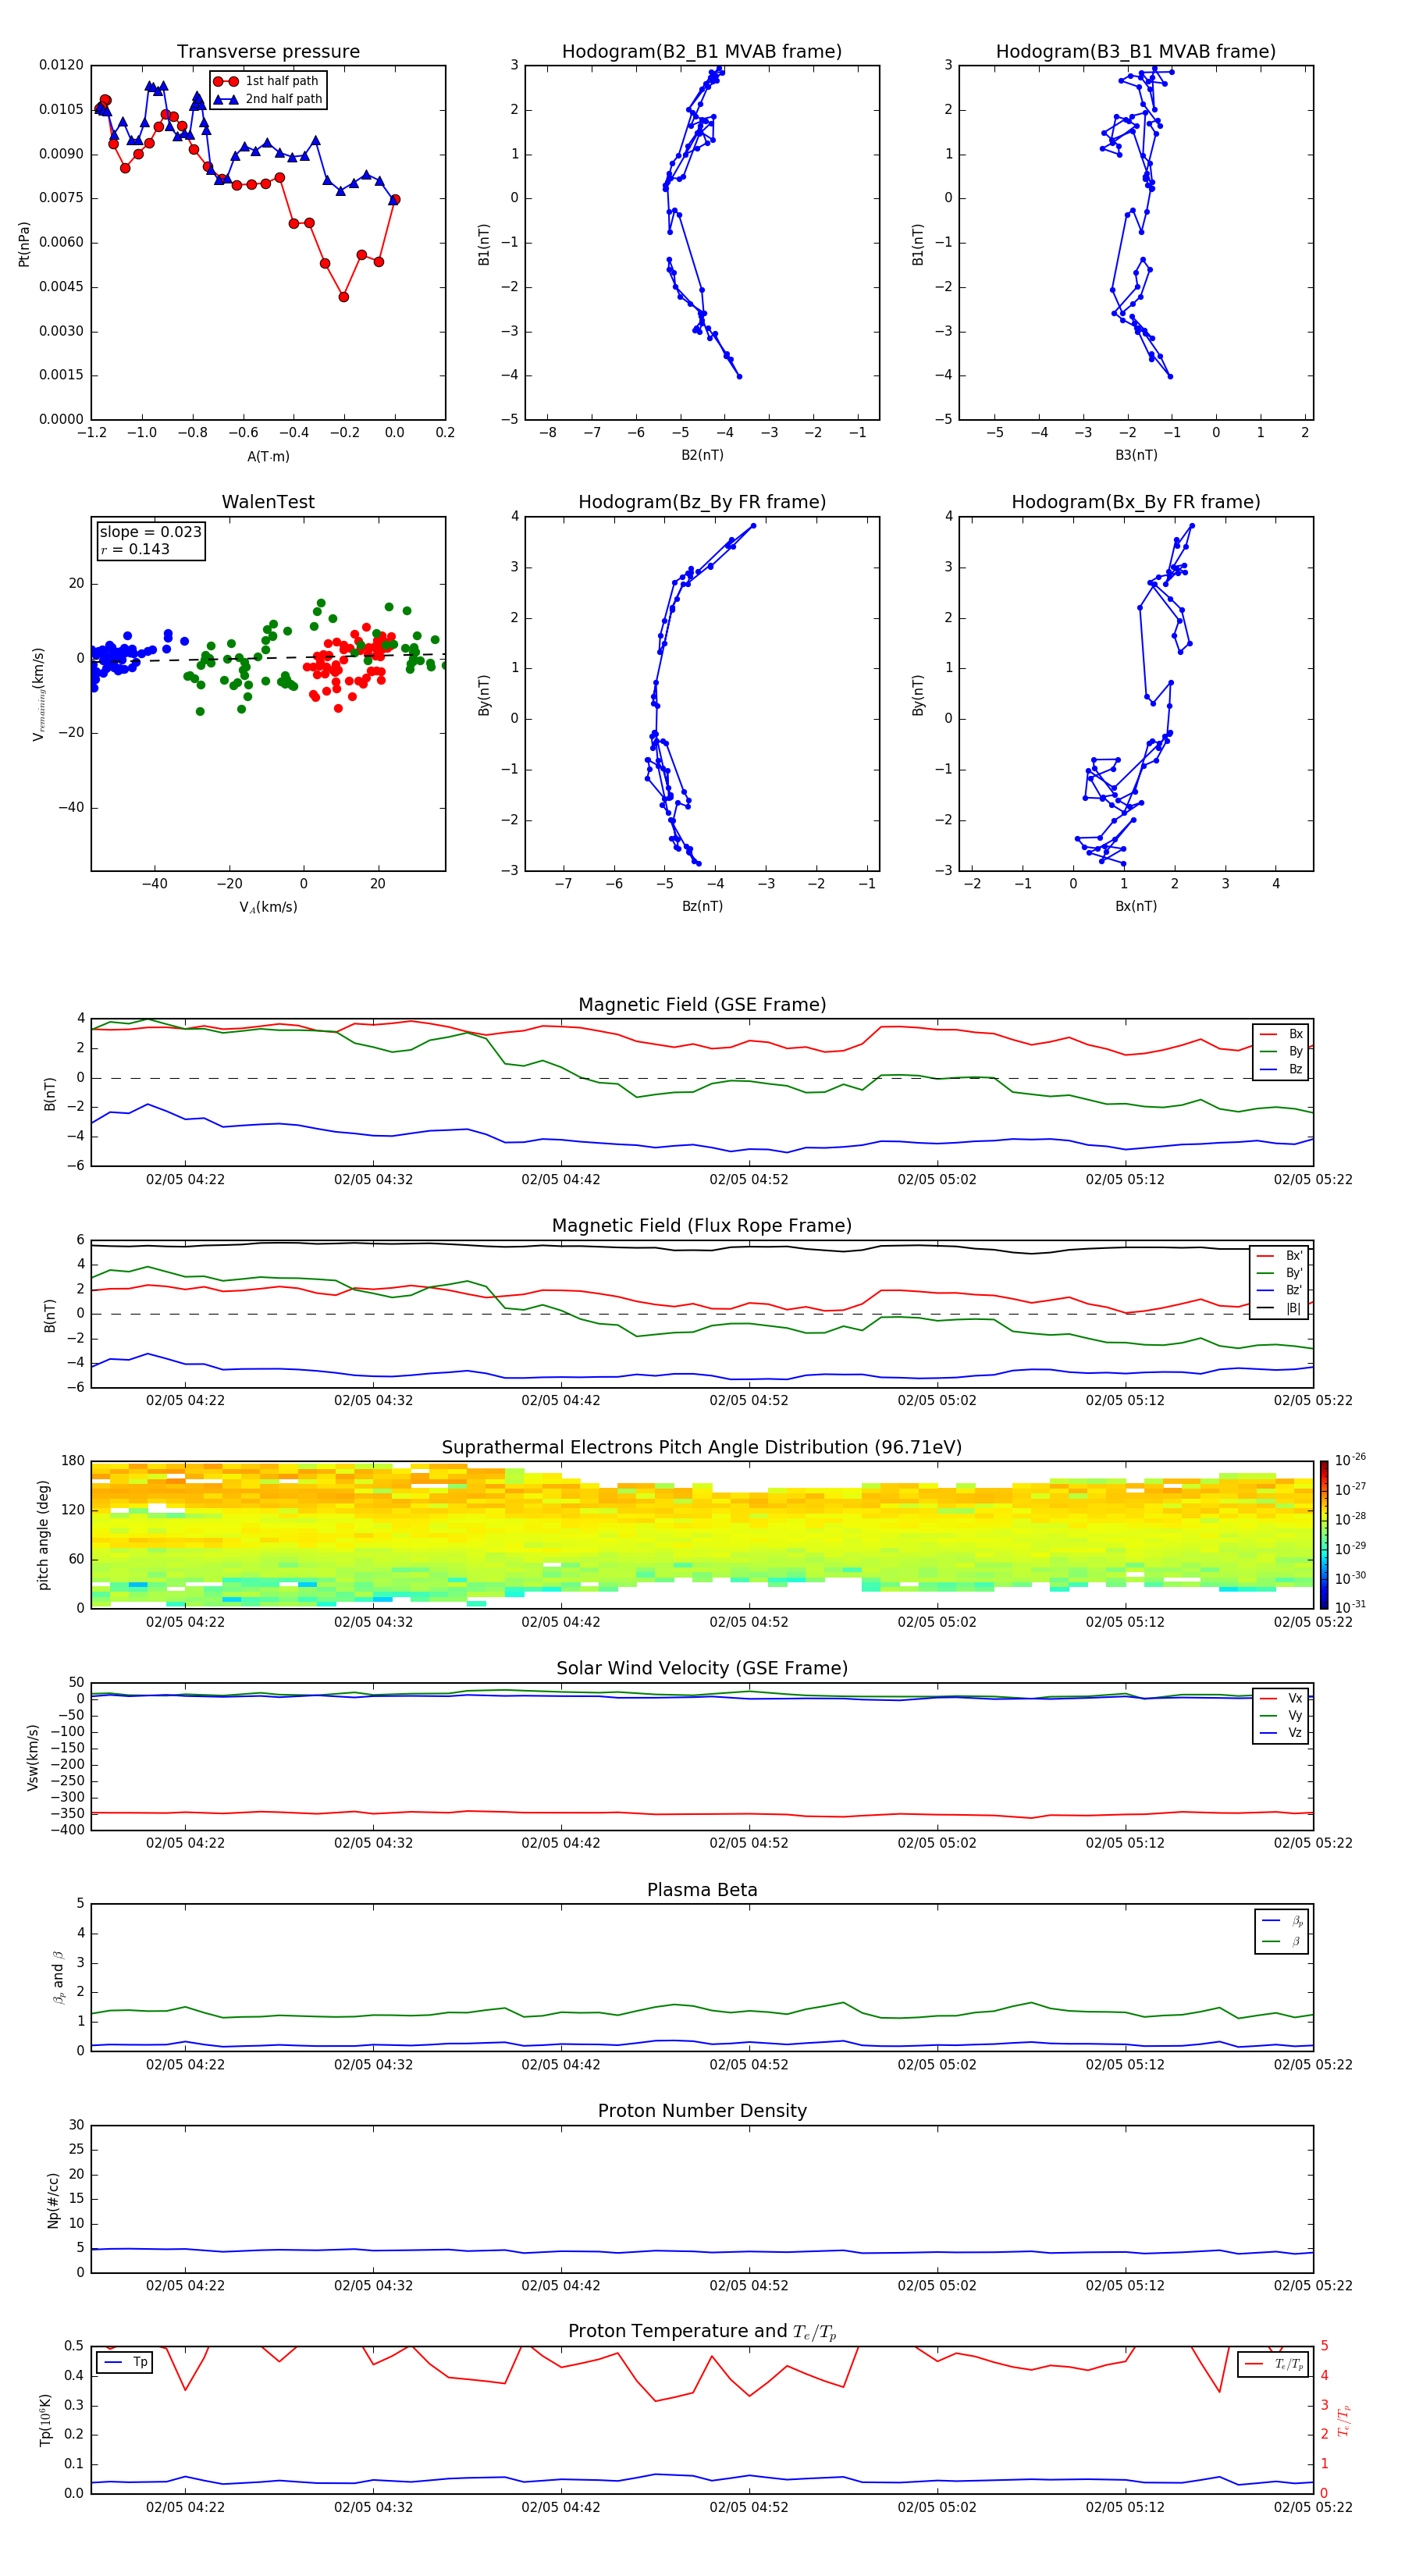This screenshot has height=2576, width=1405.
Task: Click the 'Pt(nPa)' y-axis label
Action: [24, 243]
